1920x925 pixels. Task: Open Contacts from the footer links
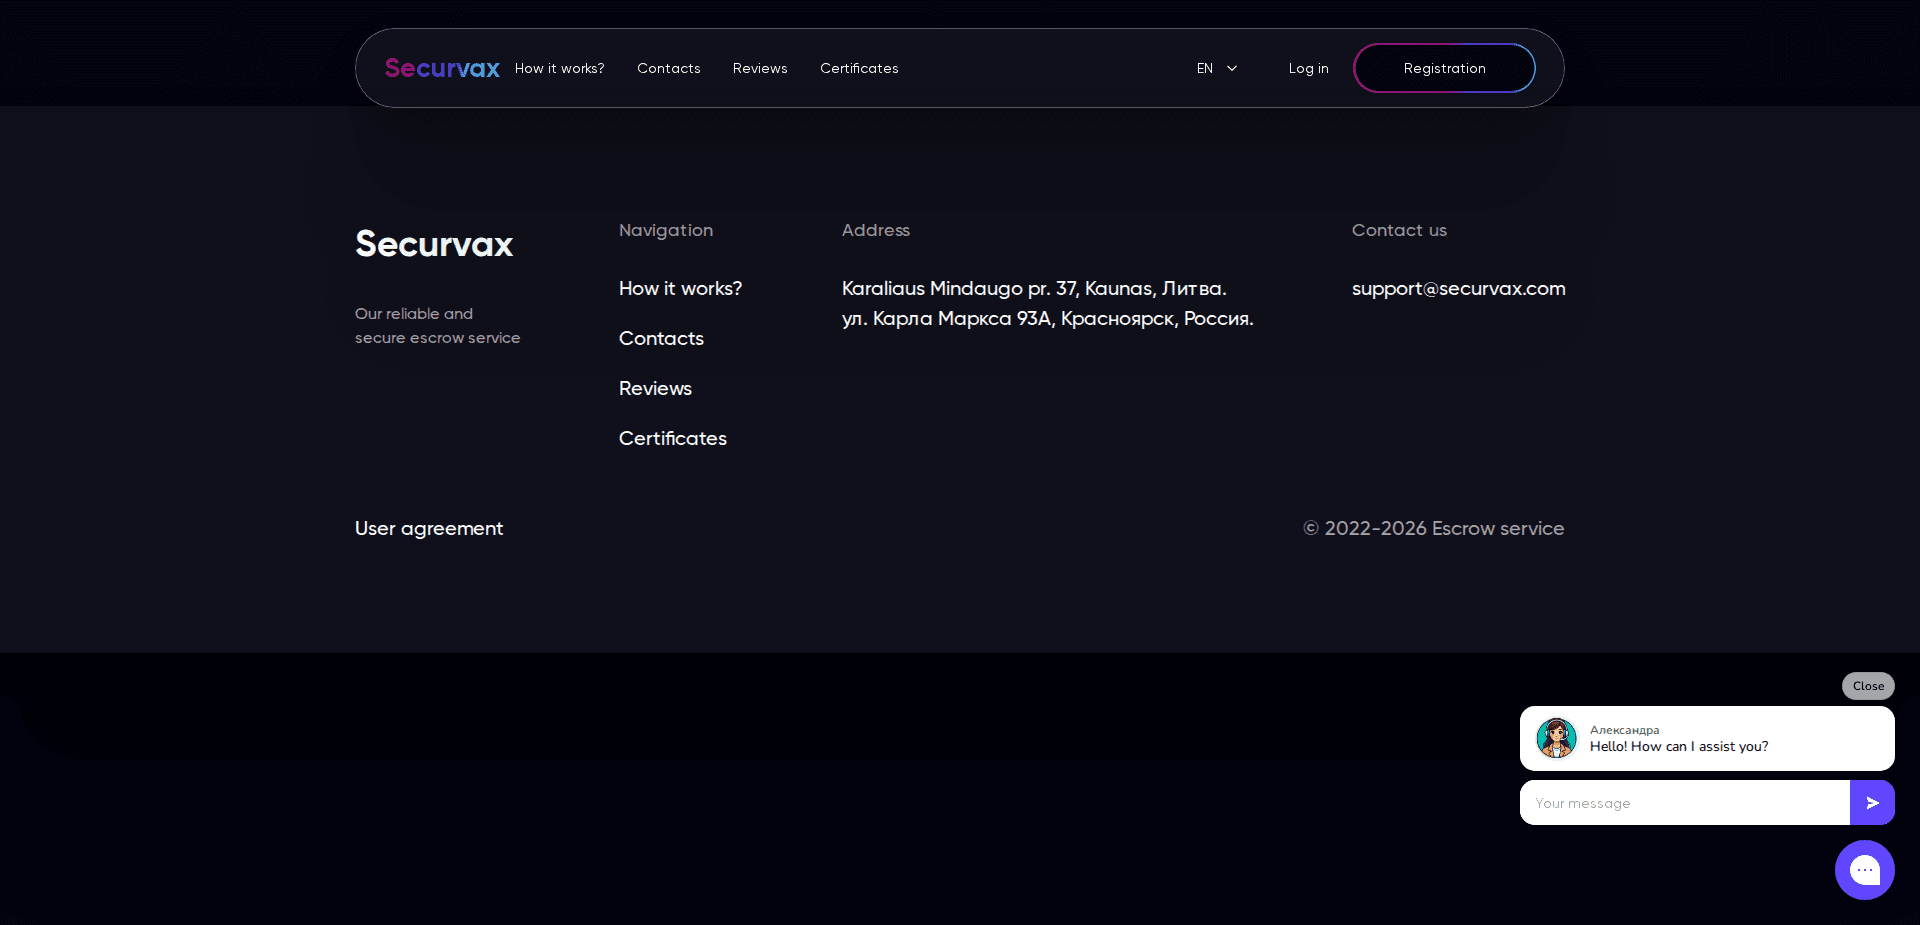click(661, 338)
